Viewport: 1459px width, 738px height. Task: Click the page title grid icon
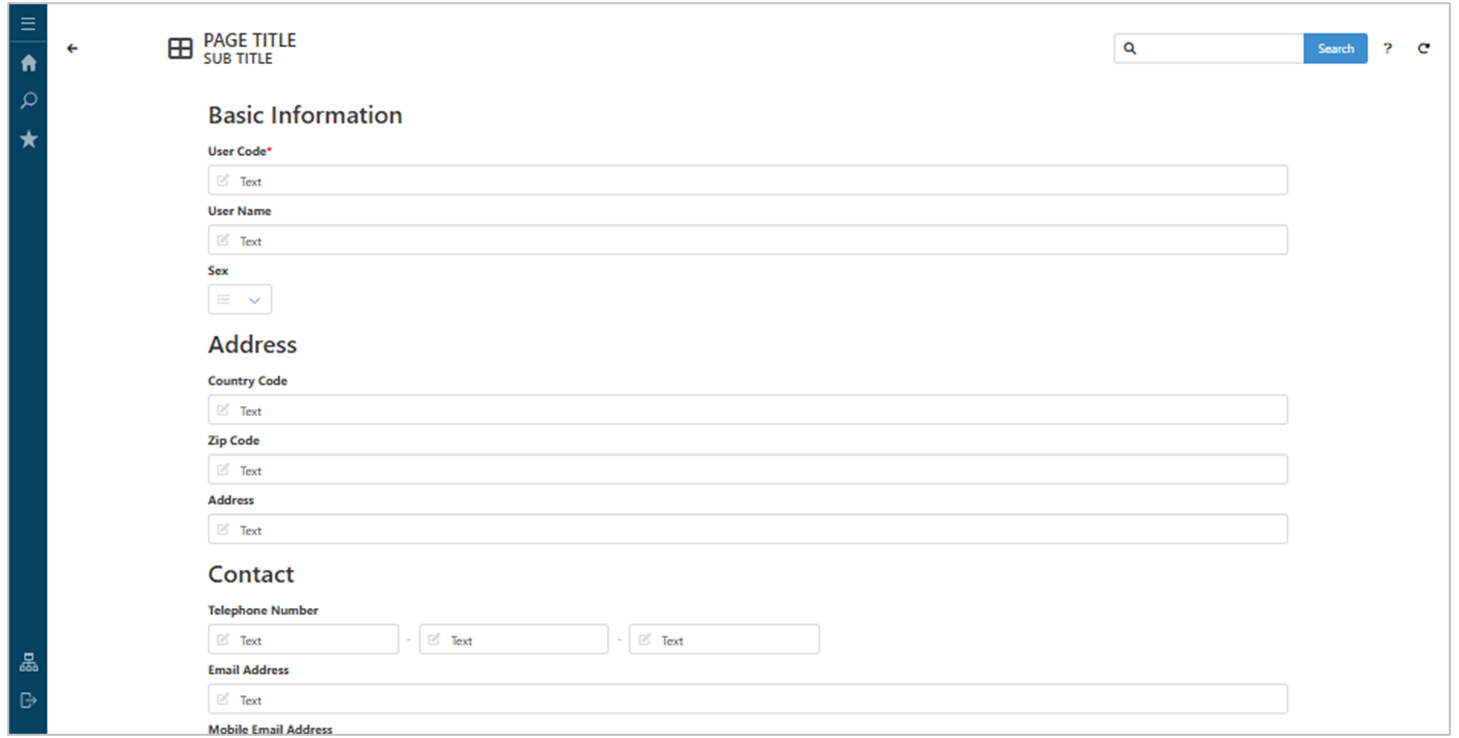pos(180,49)
